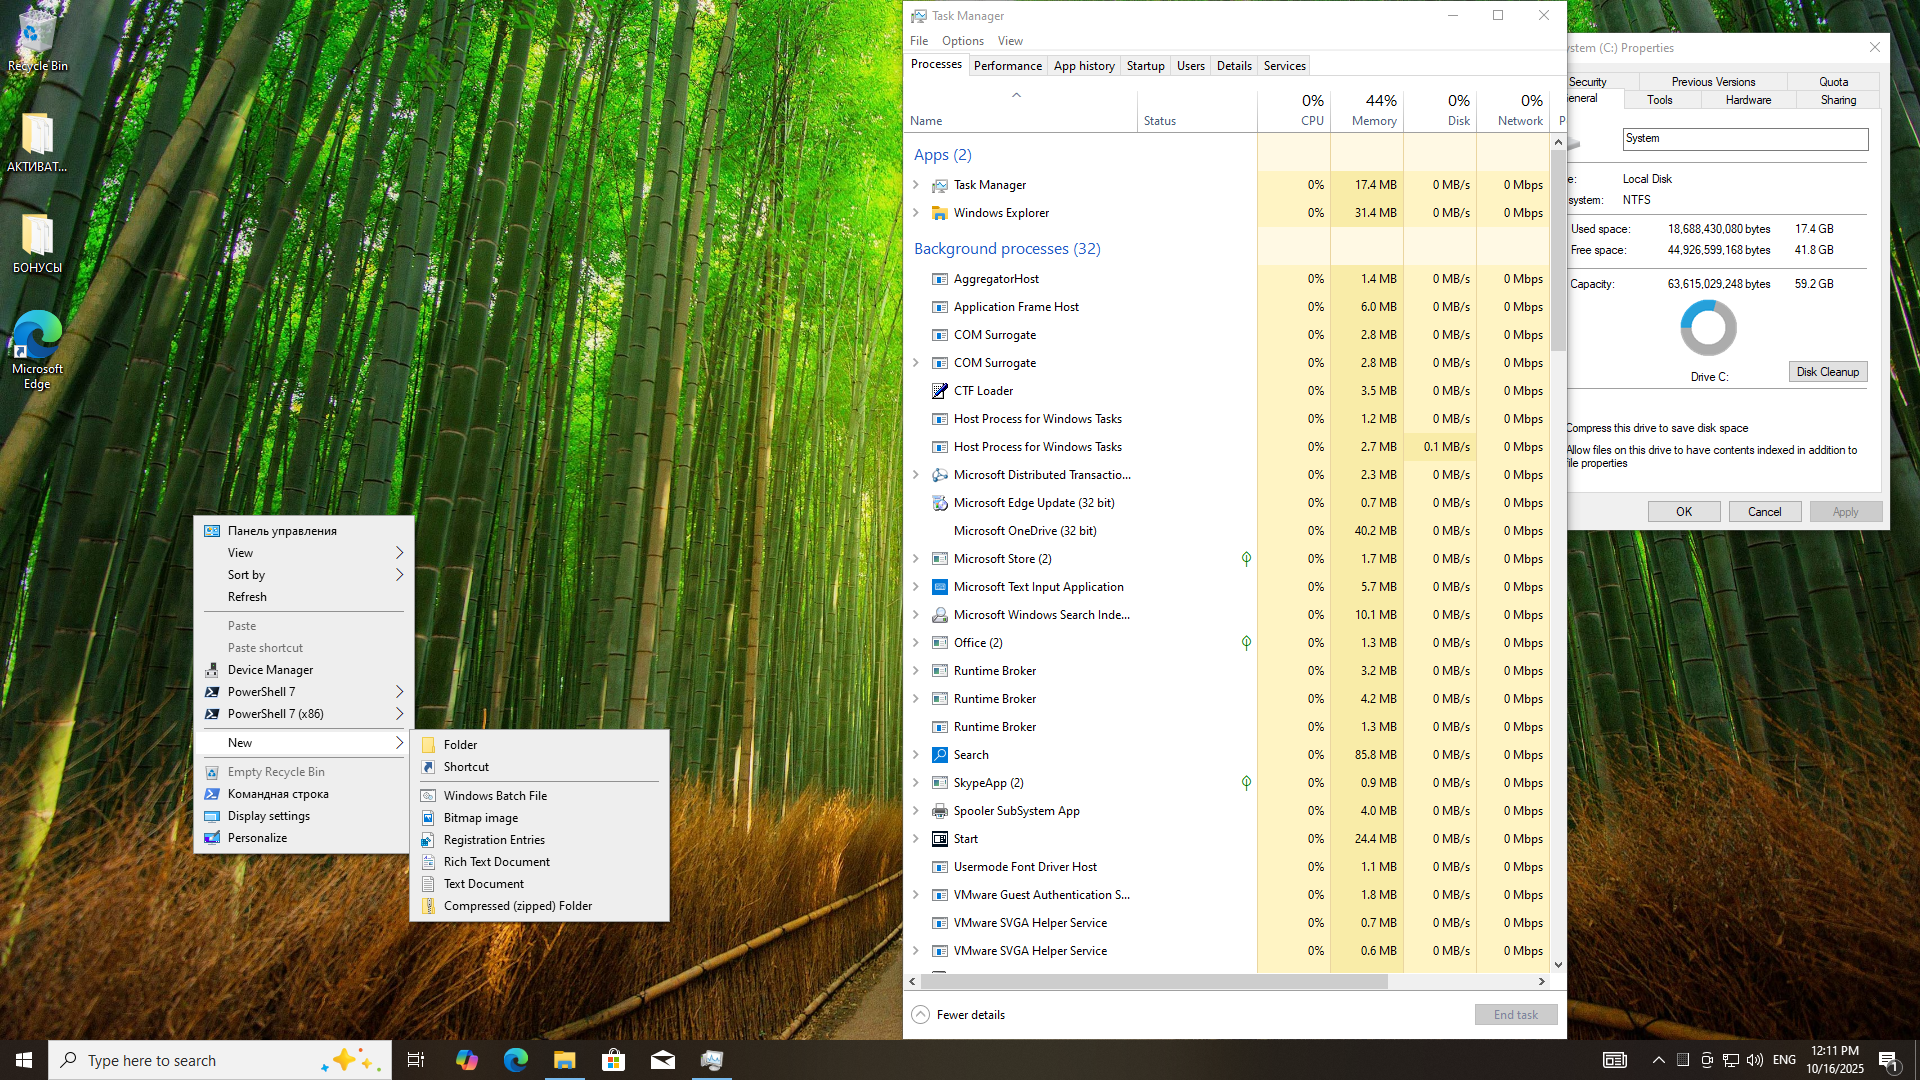Viewport: 1920px width, 1080px height.
Task: Click the volume icon in system tray
Action: pos(1755,1060)
